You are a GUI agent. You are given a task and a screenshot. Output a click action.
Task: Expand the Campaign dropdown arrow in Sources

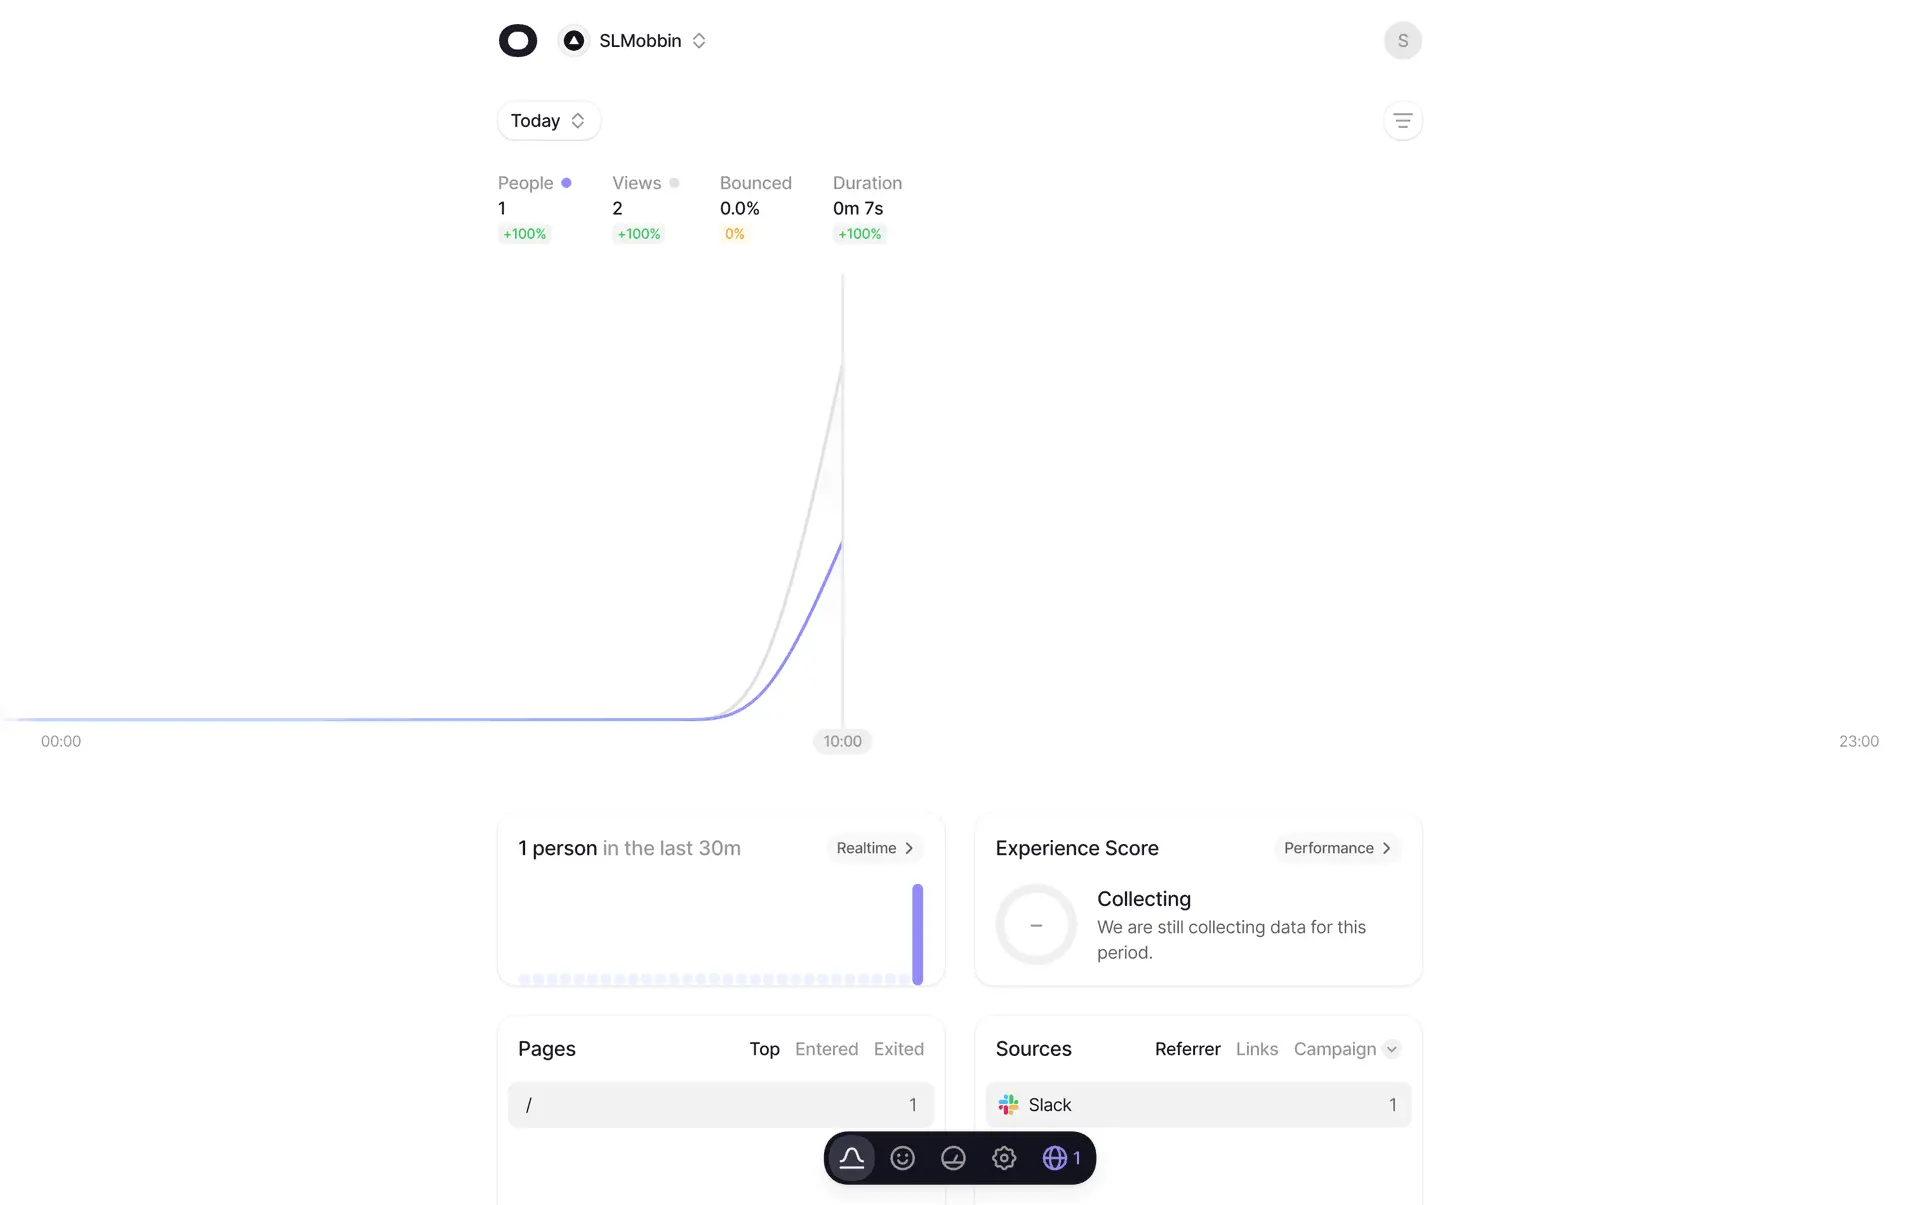point(1391,1049)
